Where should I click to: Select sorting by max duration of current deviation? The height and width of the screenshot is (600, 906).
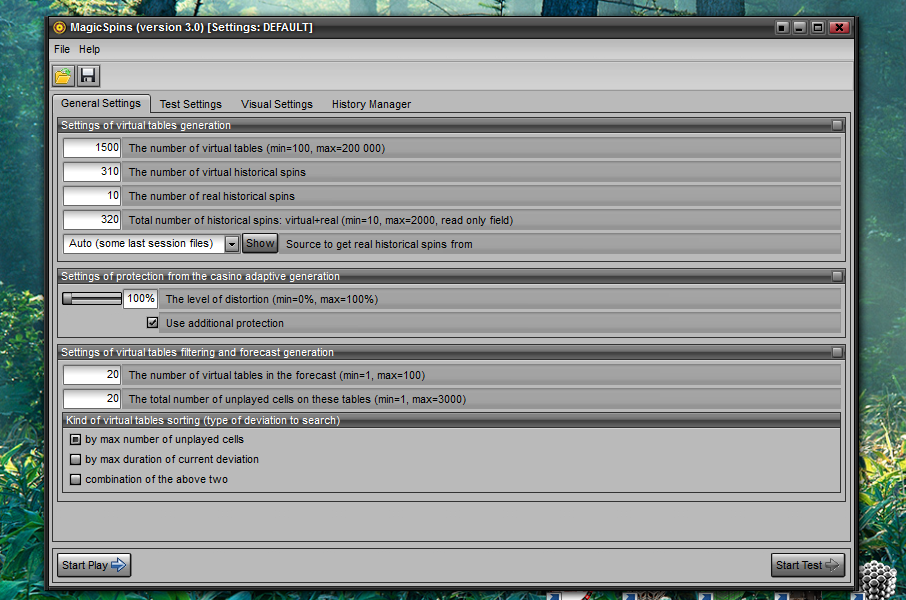point(75,460)
